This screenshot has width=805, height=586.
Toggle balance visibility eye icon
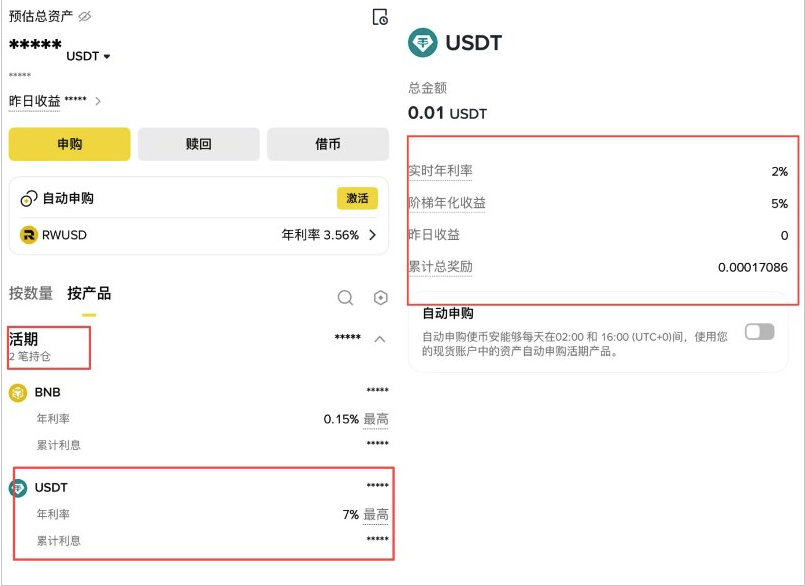(x=85, y=17)
